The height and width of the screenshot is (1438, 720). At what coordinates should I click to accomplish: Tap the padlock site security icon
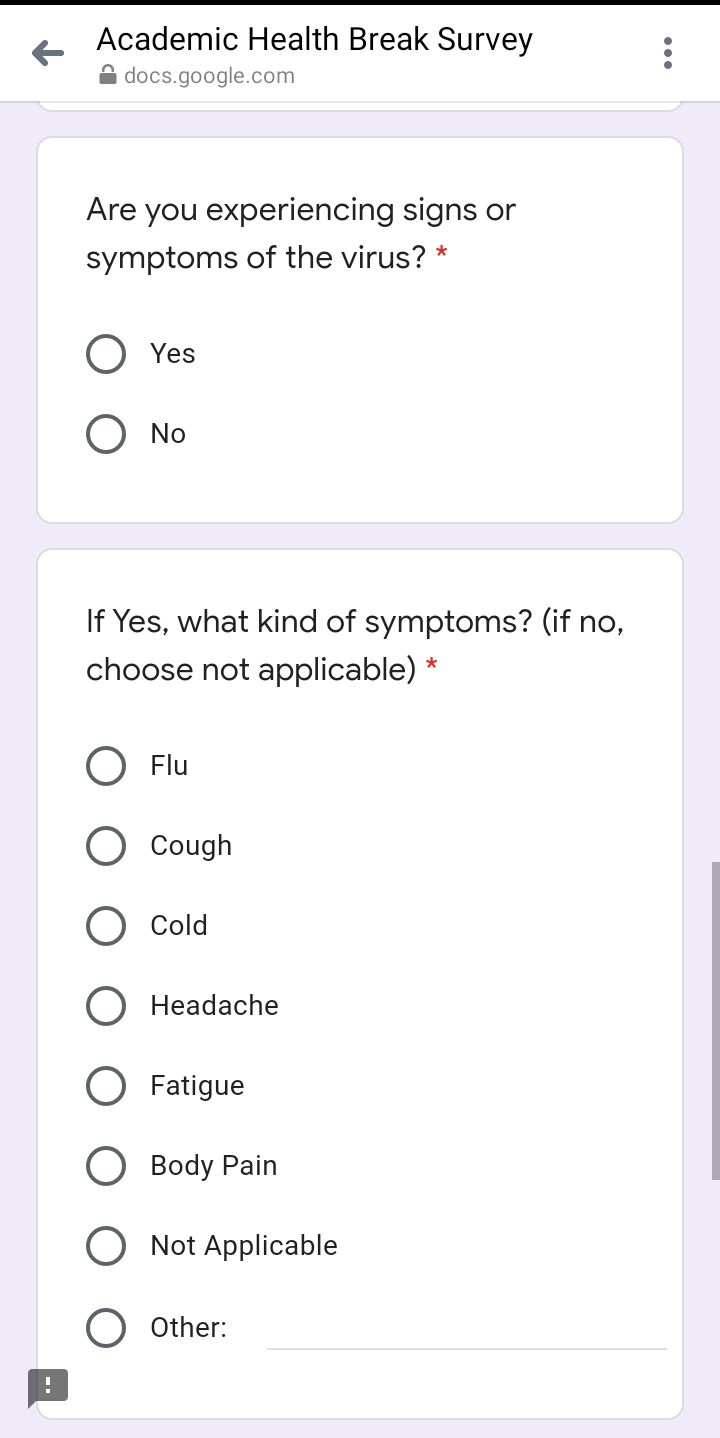coord(108,76)
